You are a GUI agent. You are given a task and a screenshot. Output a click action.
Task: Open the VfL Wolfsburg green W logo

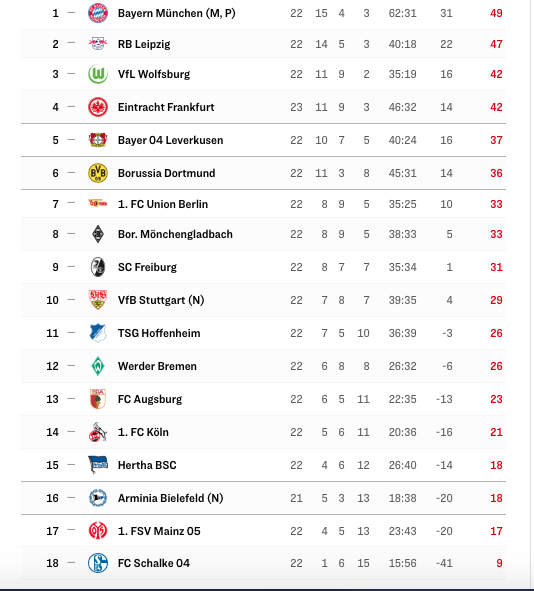pyautogui.click(x=98, y=74)
